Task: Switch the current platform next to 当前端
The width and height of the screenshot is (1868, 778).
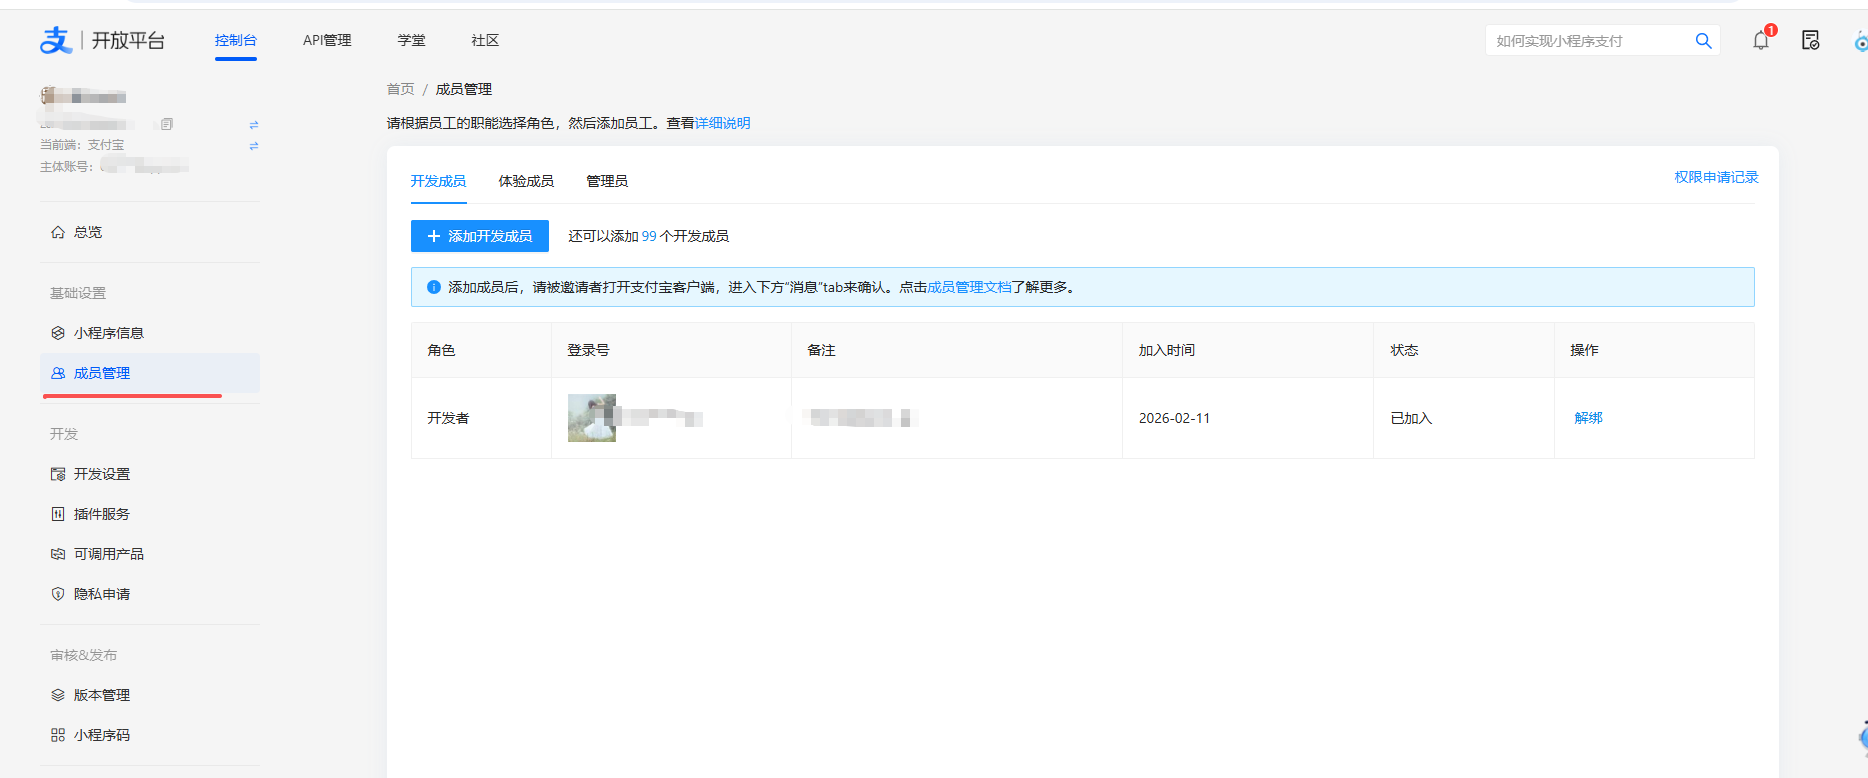Action: [x=254, y=146]
